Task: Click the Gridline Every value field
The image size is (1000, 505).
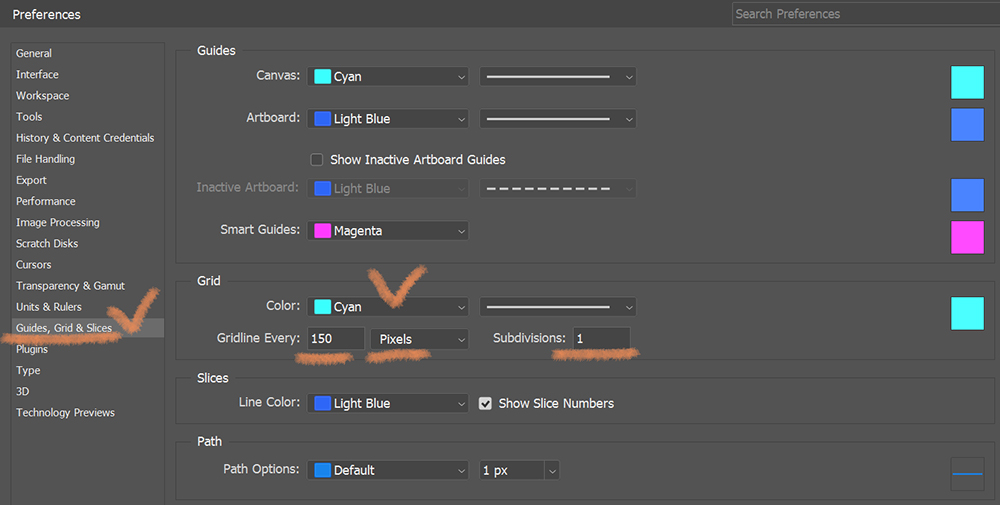Action: 336,339
